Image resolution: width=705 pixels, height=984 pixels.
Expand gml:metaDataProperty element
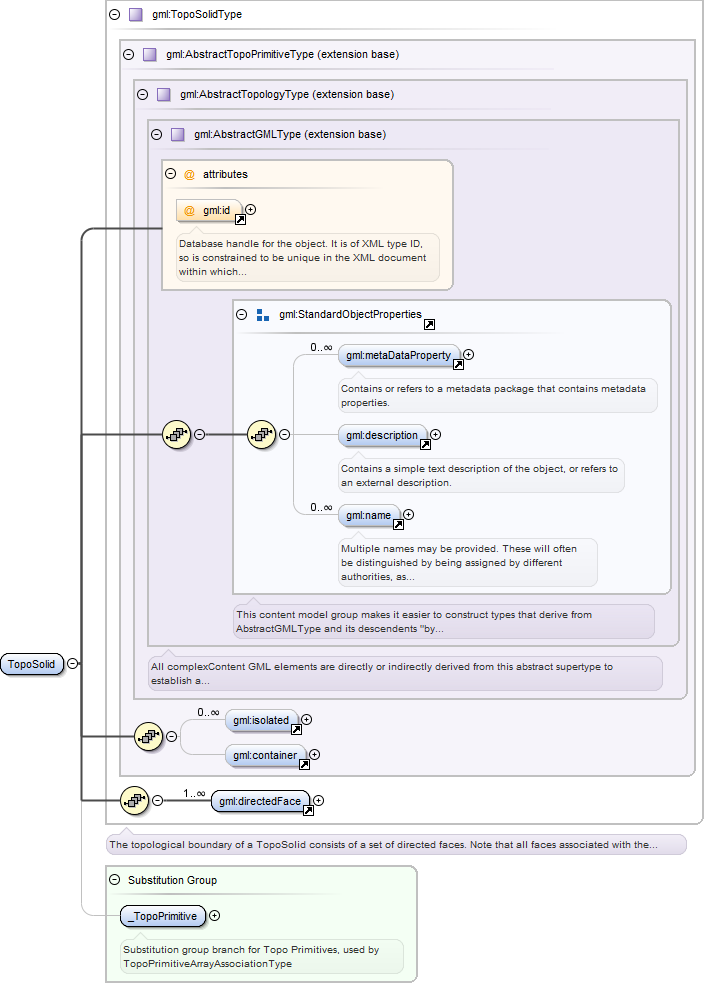(x=468, y=355)
